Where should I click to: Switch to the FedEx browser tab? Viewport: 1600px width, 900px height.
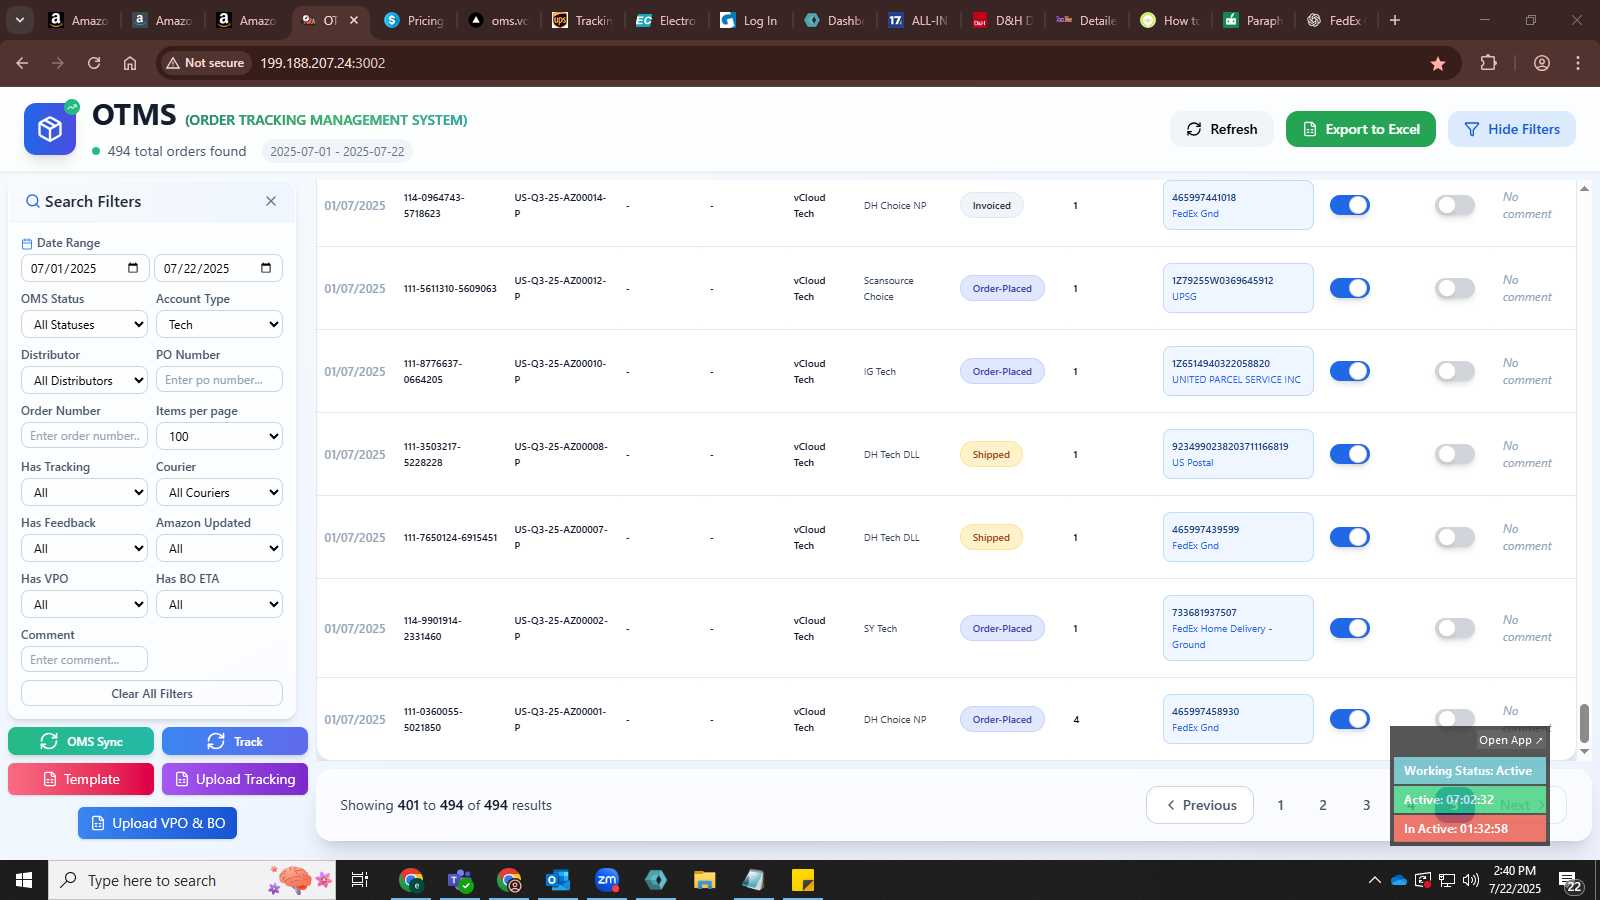pos(1335,20)
